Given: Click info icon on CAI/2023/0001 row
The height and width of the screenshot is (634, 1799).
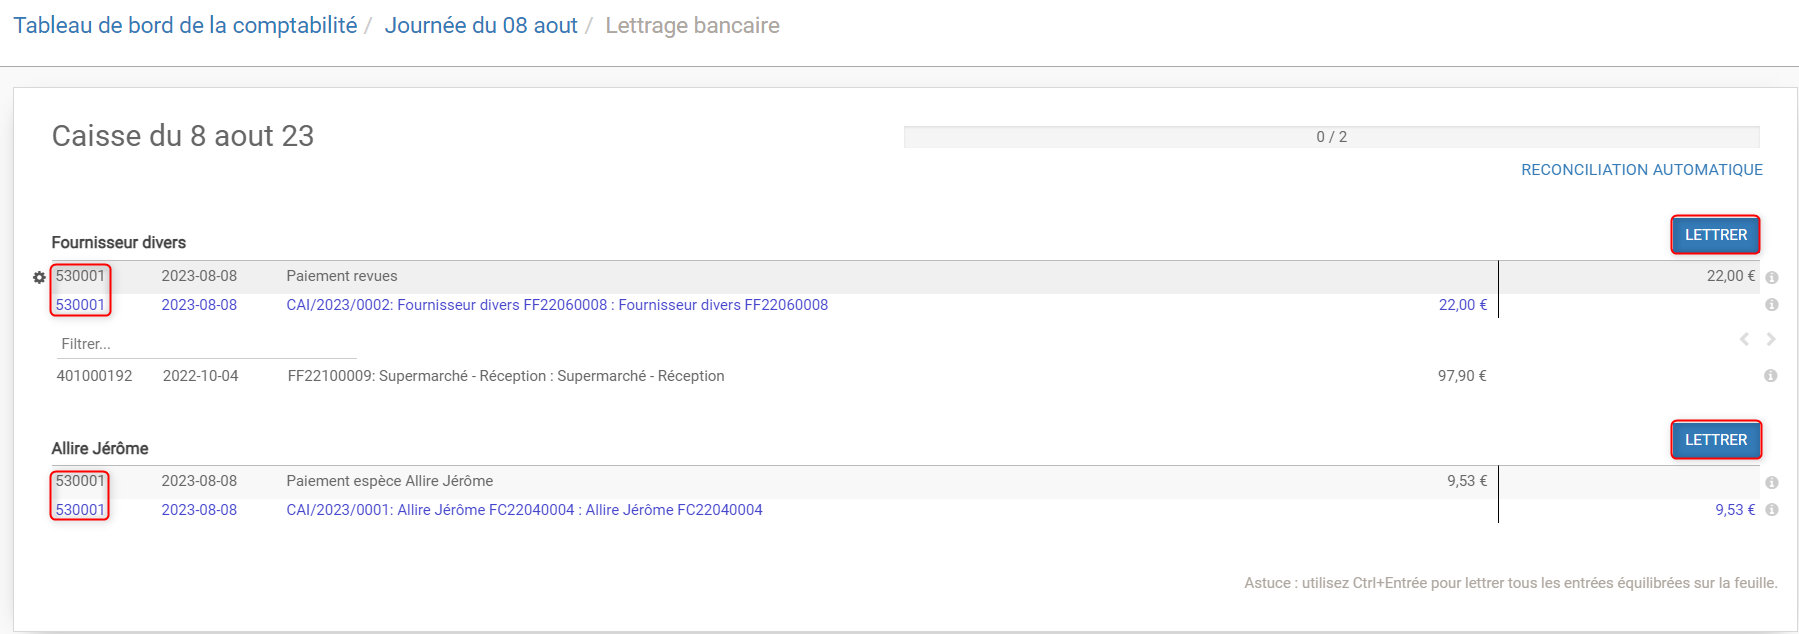Looking at the screenshot, I should (x=1771, y=510).
